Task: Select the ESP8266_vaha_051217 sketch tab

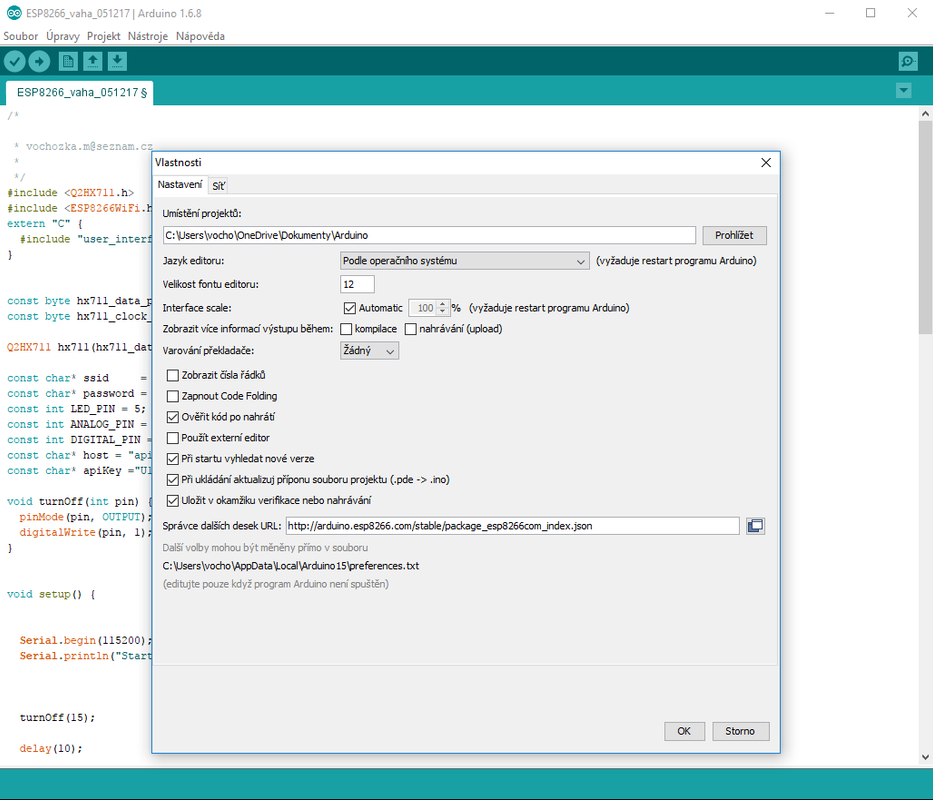Action: click(x=80, y=92)
